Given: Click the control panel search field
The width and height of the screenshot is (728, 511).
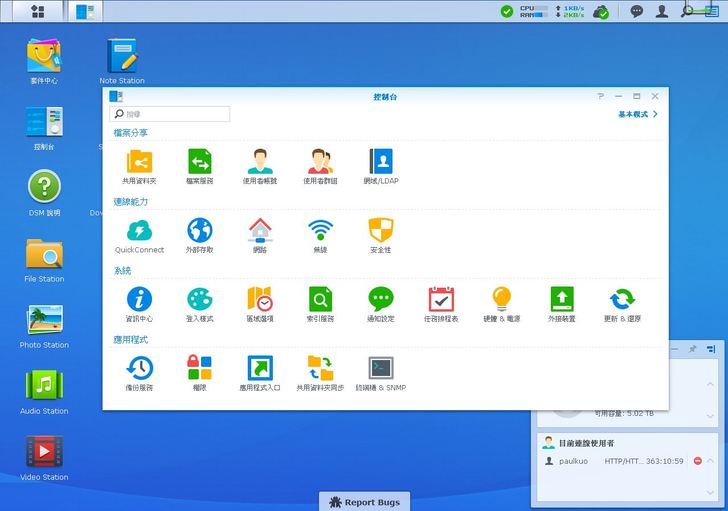Looking at the screenshot, I should 170,115.
